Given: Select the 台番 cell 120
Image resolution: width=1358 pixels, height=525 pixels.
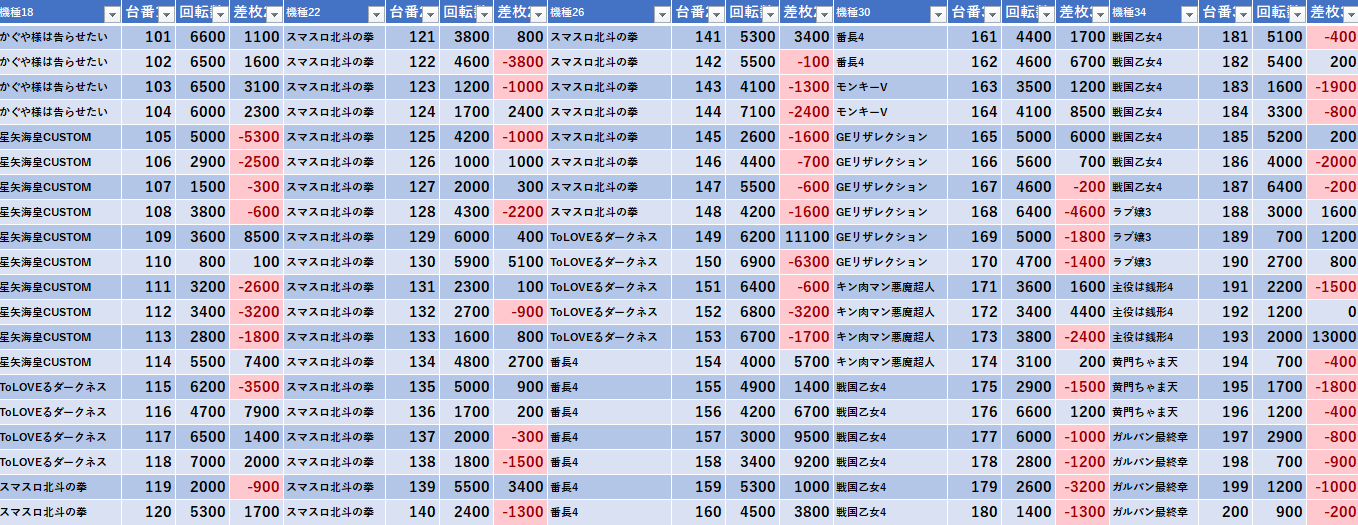Looking at the screenshot, I should coord(148,512).
